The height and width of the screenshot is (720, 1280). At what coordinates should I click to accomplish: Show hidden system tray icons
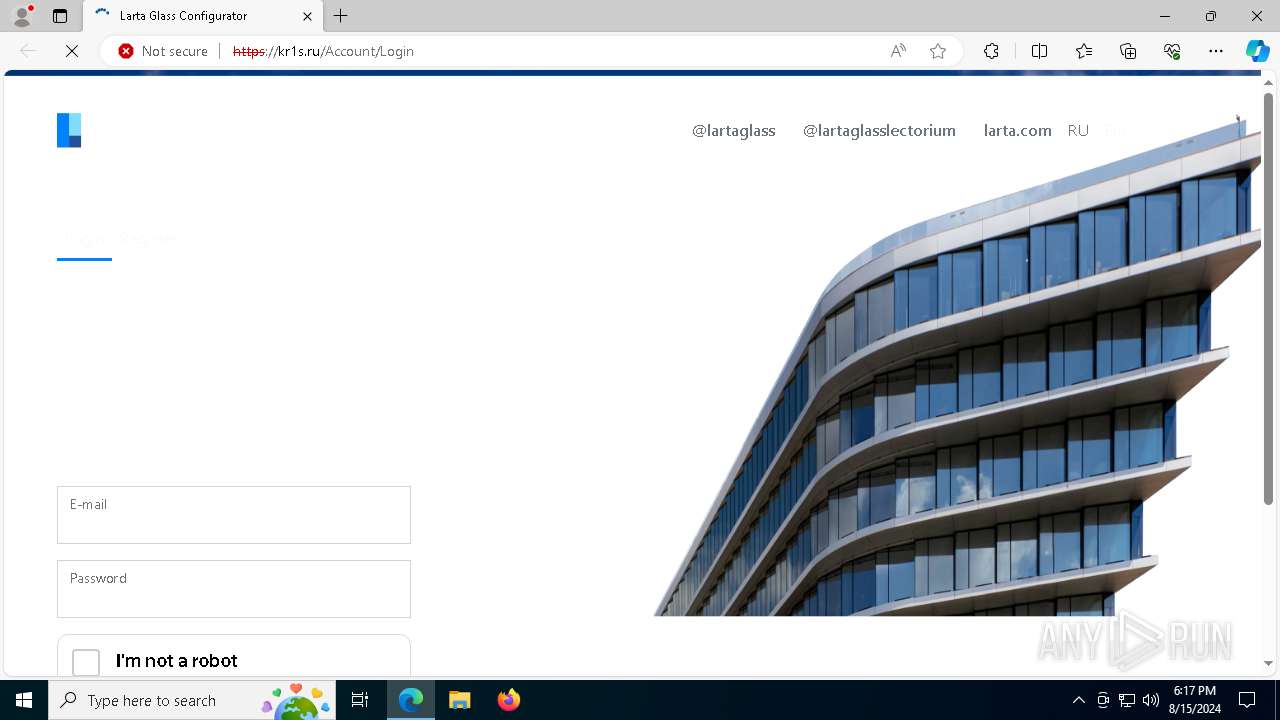1078,700
